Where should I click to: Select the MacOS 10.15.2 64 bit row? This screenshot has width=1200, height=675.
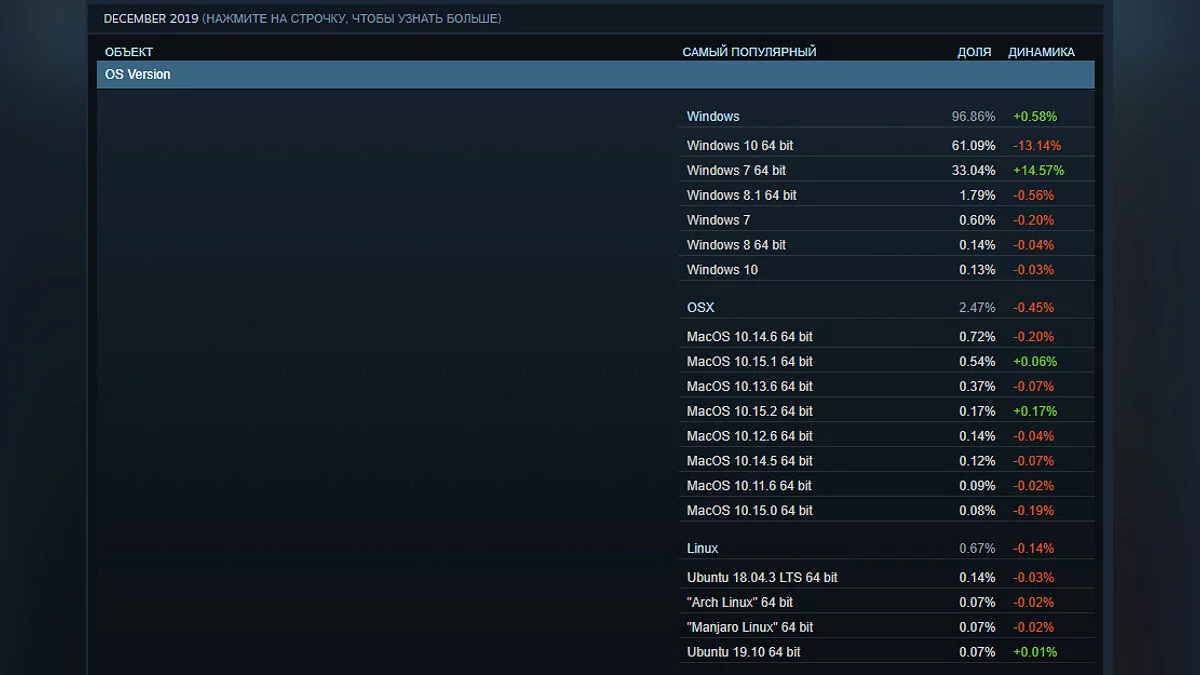tap(749, 412)
